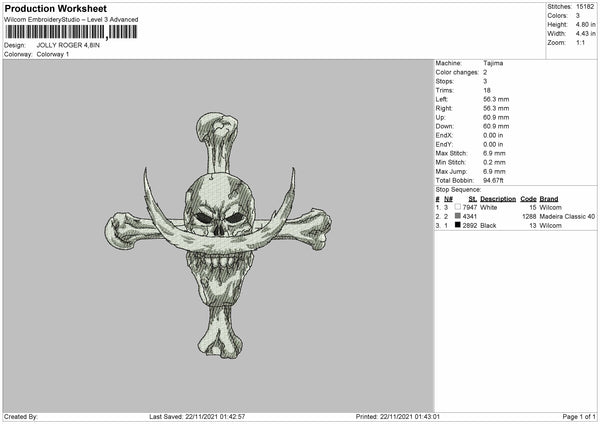Click the Max Jump value '6.9 mm'
Viewport: 600px width, 424px height.
coord(494,171)
